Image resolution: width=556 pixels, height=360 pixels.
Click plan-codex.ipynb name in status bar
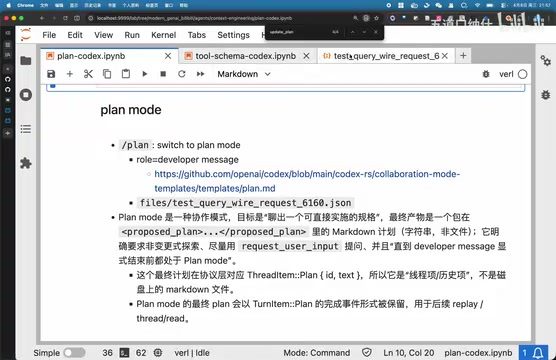click(x=478, y=353)
